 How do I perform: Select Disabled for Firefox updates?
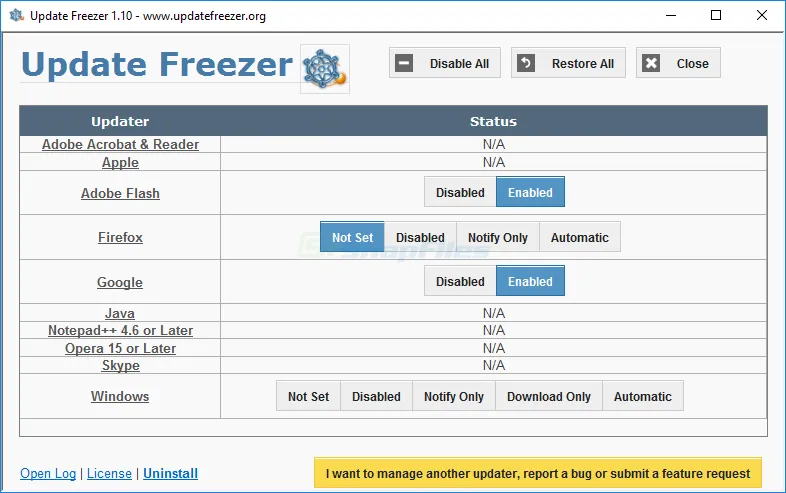coord(420,237)
